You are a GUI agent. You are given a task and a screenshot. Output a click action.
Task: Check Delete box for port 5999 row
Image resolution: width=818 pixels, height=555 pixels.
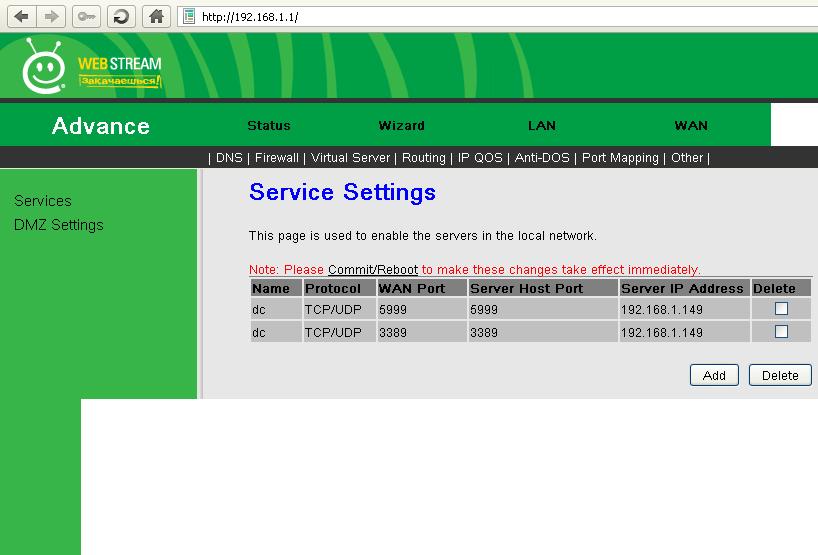click(781, 309)
